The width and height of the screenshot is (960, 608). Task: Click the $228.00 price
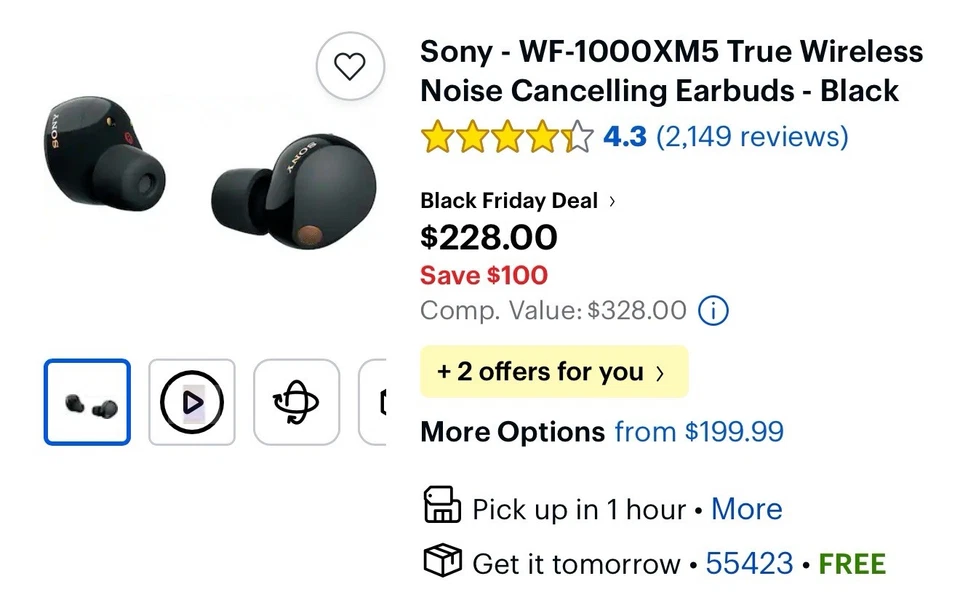pyautogui.click(x=489, y=238)
